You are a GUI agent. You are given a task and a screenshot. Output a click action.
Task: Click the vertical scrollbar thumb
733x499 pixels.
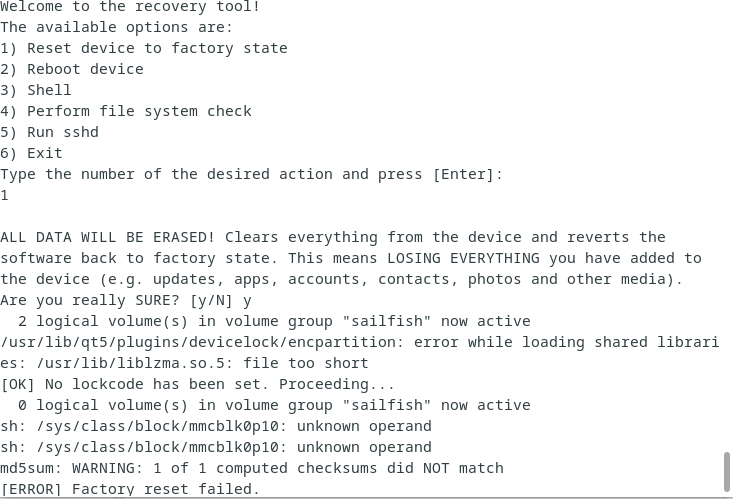click(726, 471)
